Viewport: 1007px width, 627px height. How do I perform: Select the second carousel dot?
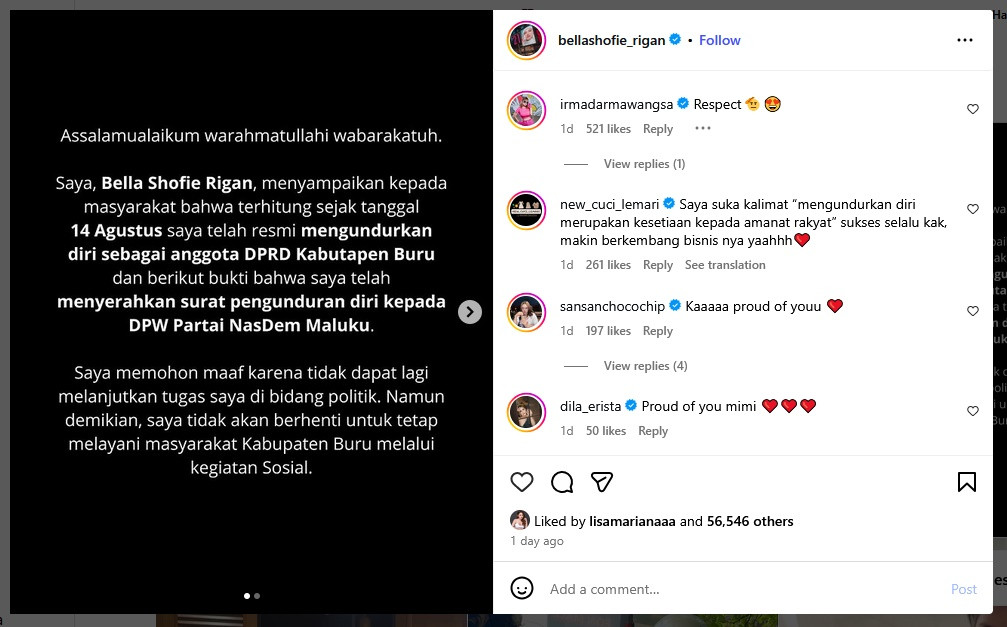pos(257,596)
